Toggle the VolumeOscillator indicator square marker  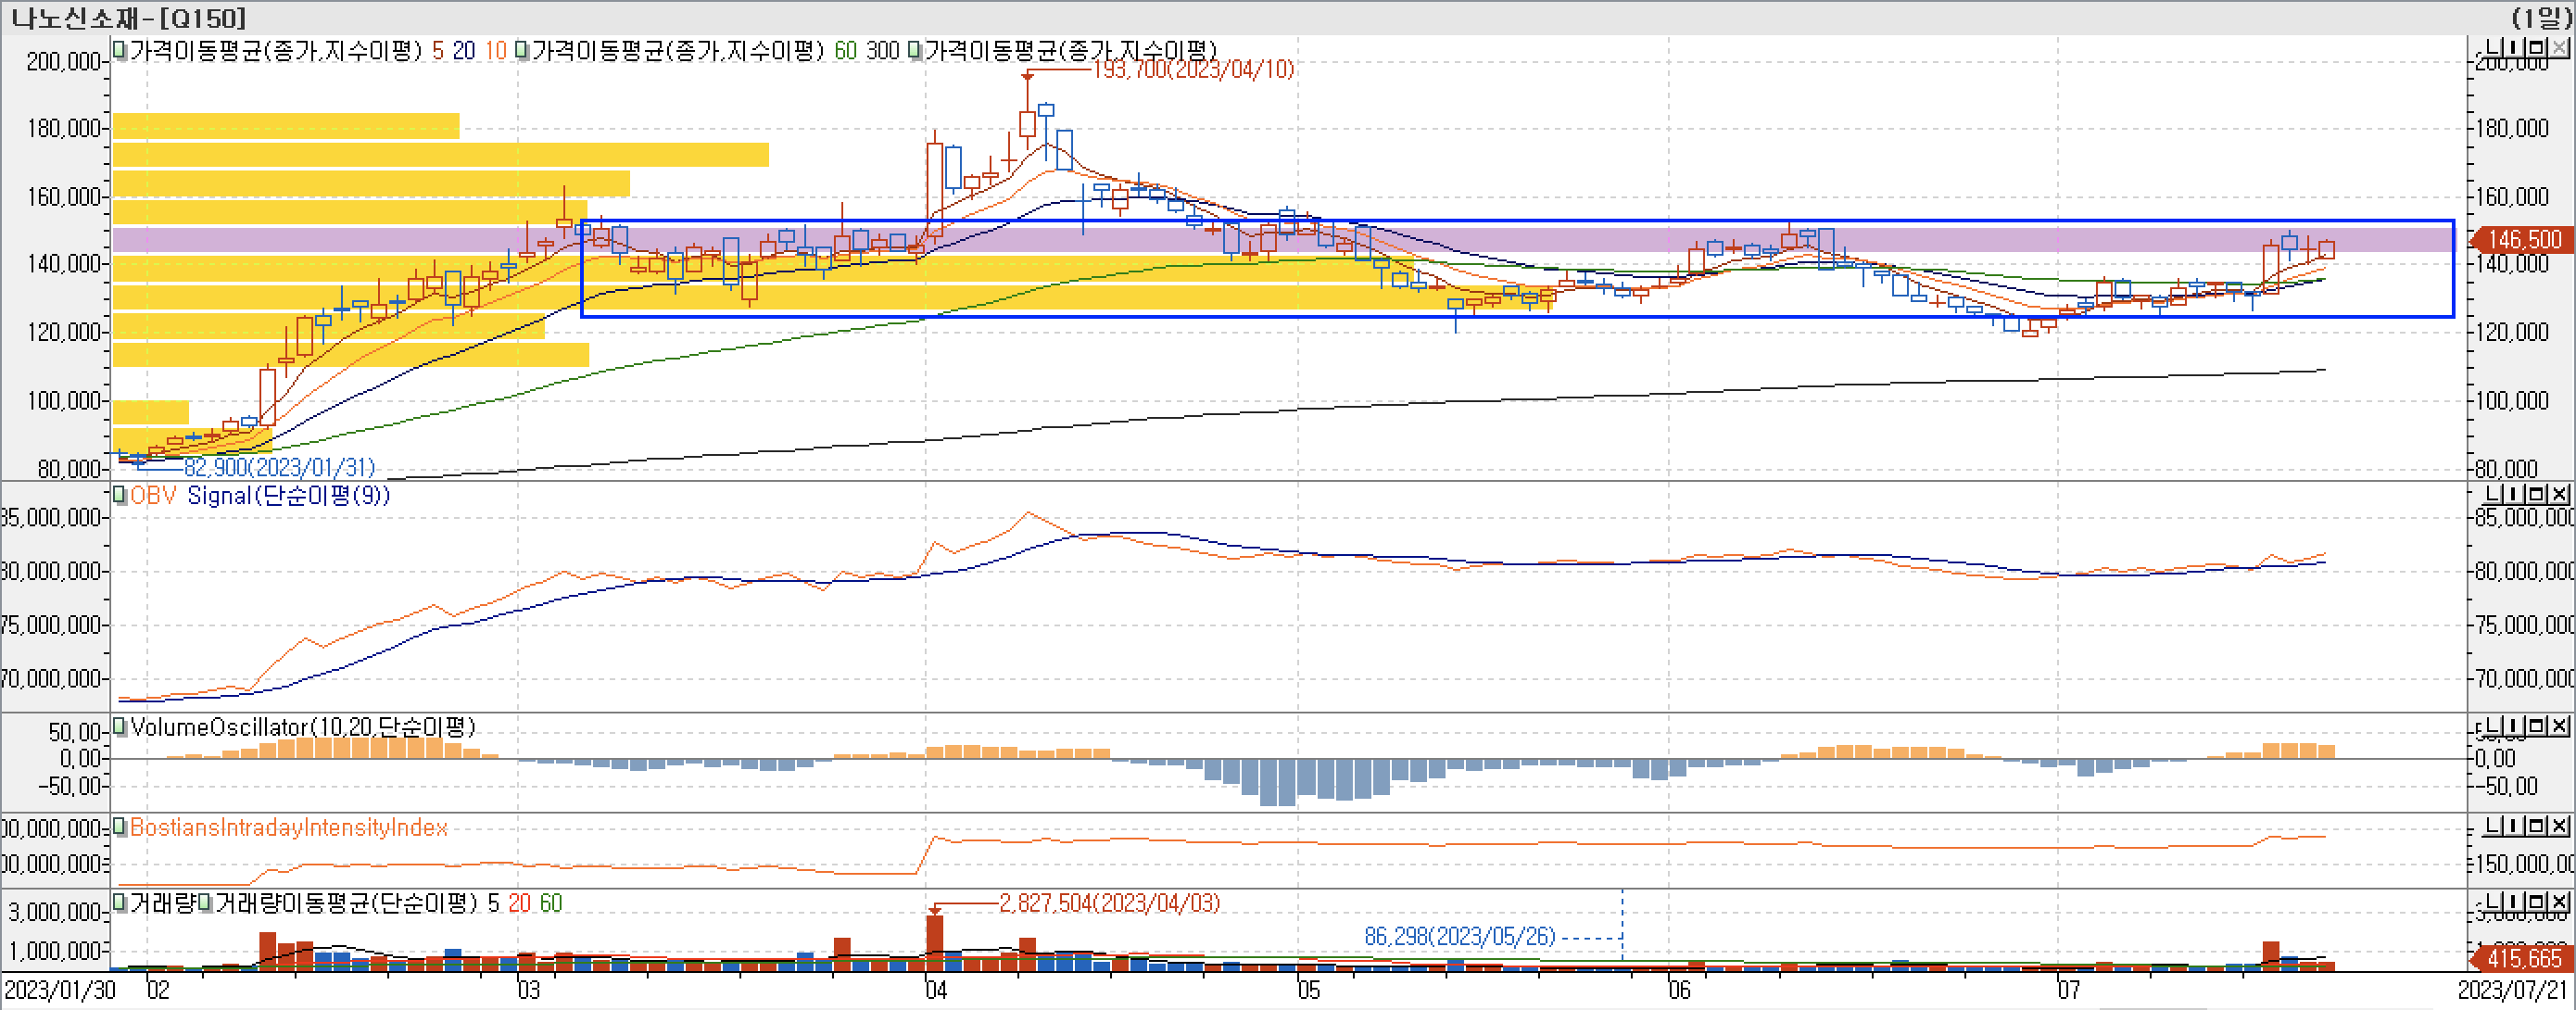[120, 726]
